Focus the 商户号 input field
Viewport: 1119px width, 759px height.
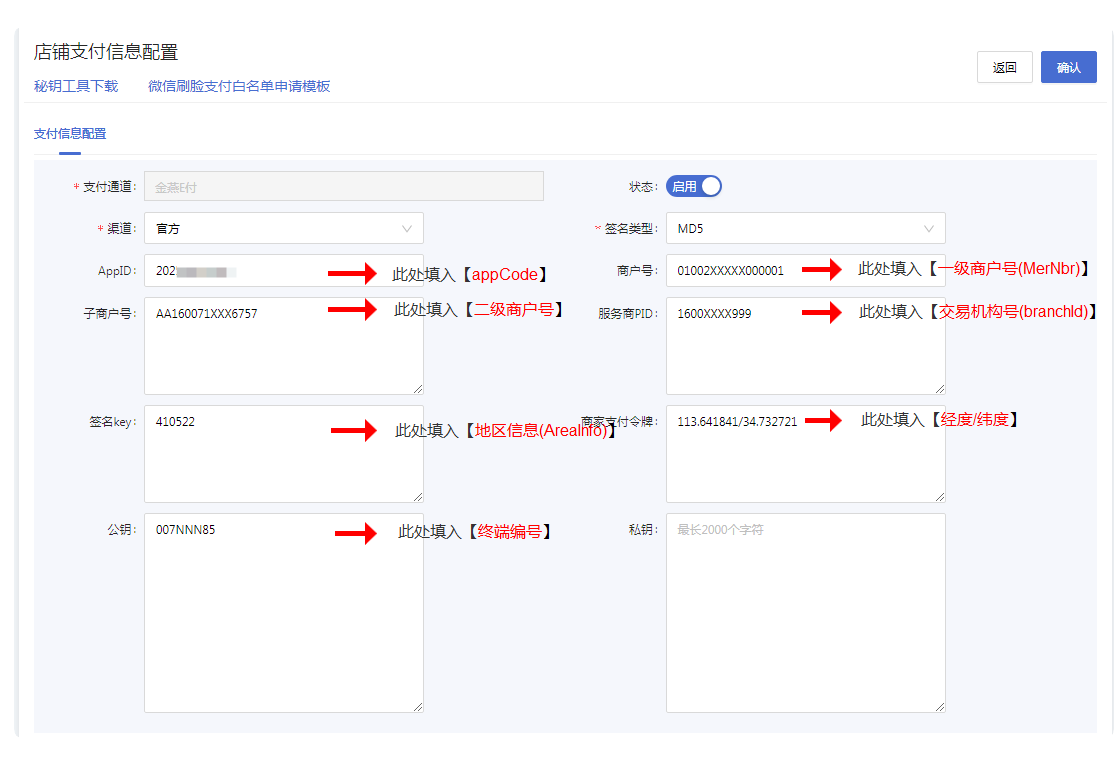coord(735,271)
